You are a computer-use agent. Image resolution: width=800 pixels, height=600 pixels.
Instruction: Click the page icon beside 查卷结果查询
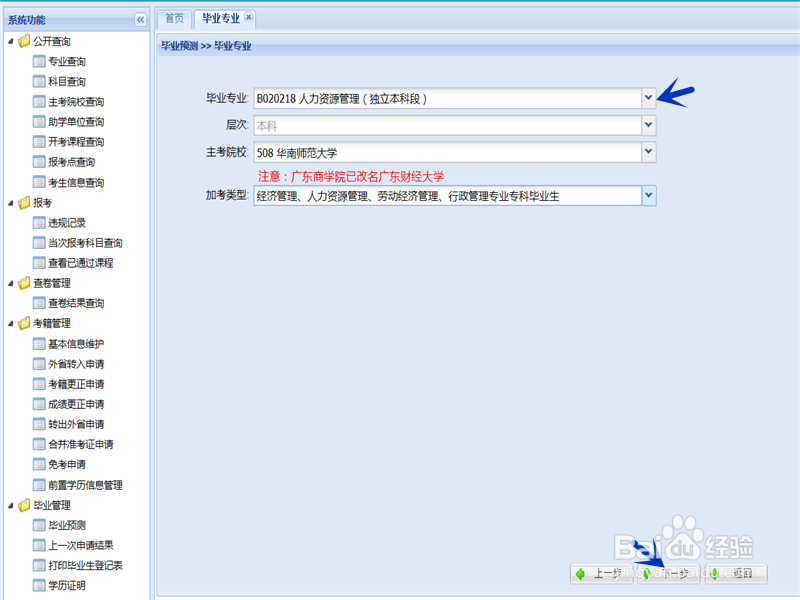[39, 303]
